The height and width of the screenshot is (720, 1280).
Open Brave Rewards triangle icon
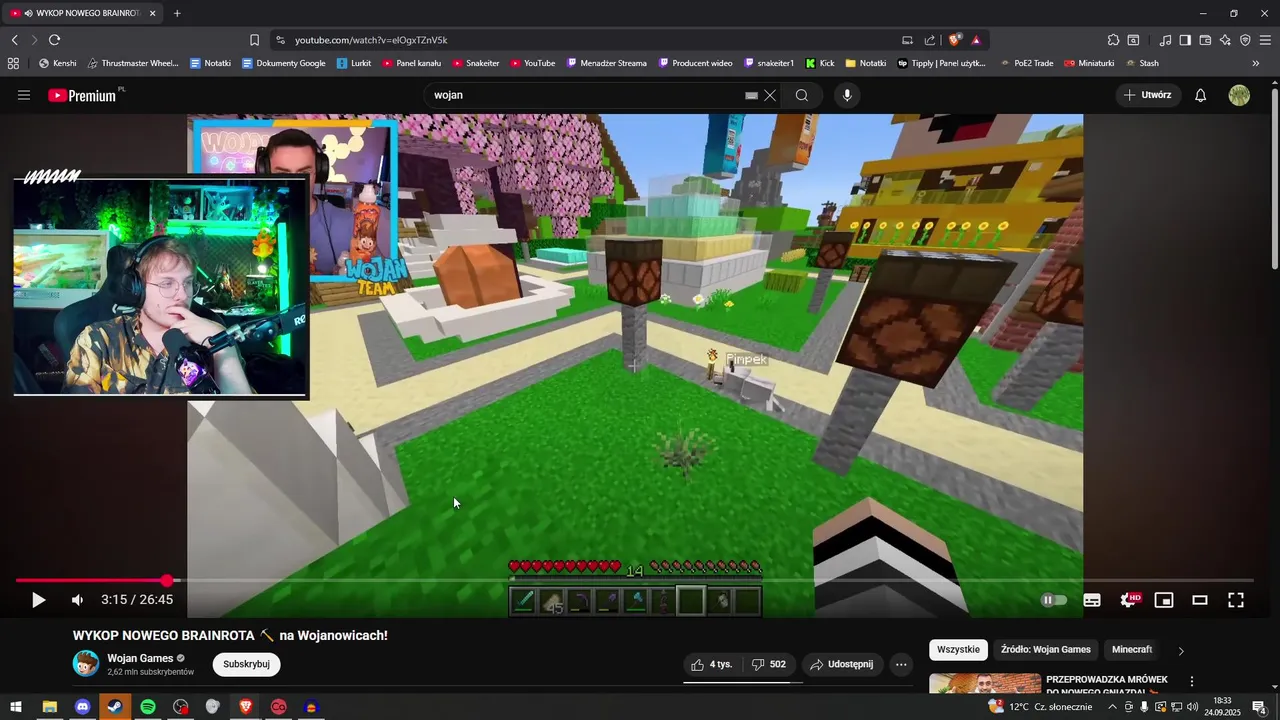[976, 40]
